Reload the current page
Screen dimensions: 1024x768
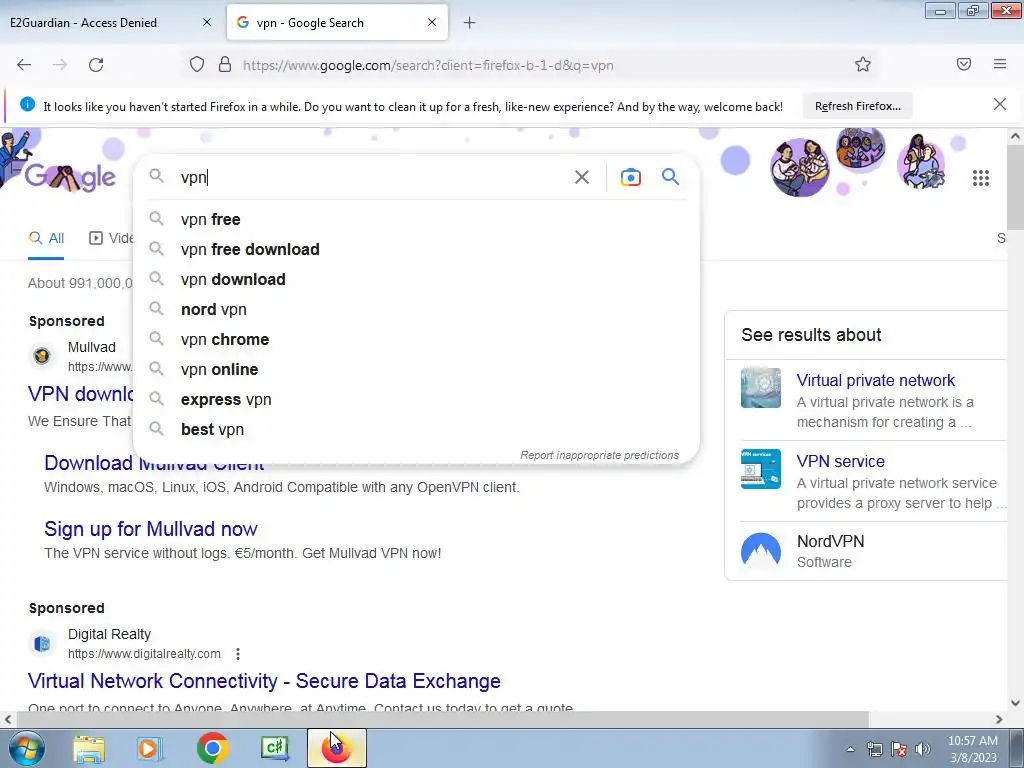click(96, 65)
